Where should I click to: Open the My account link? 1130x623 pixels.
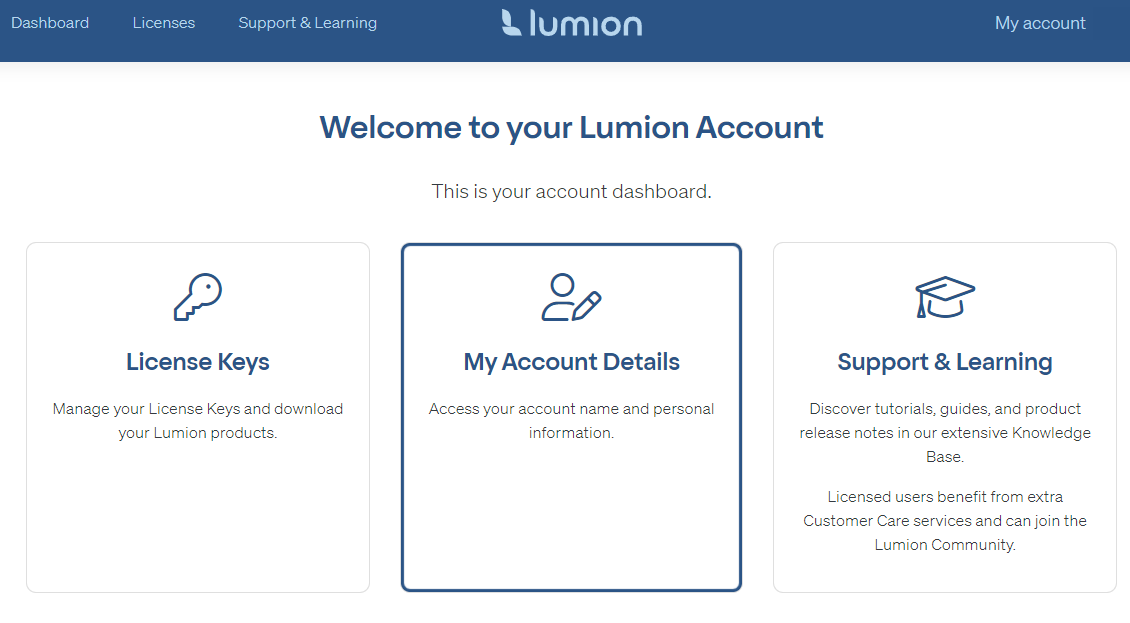(1040, 22)
